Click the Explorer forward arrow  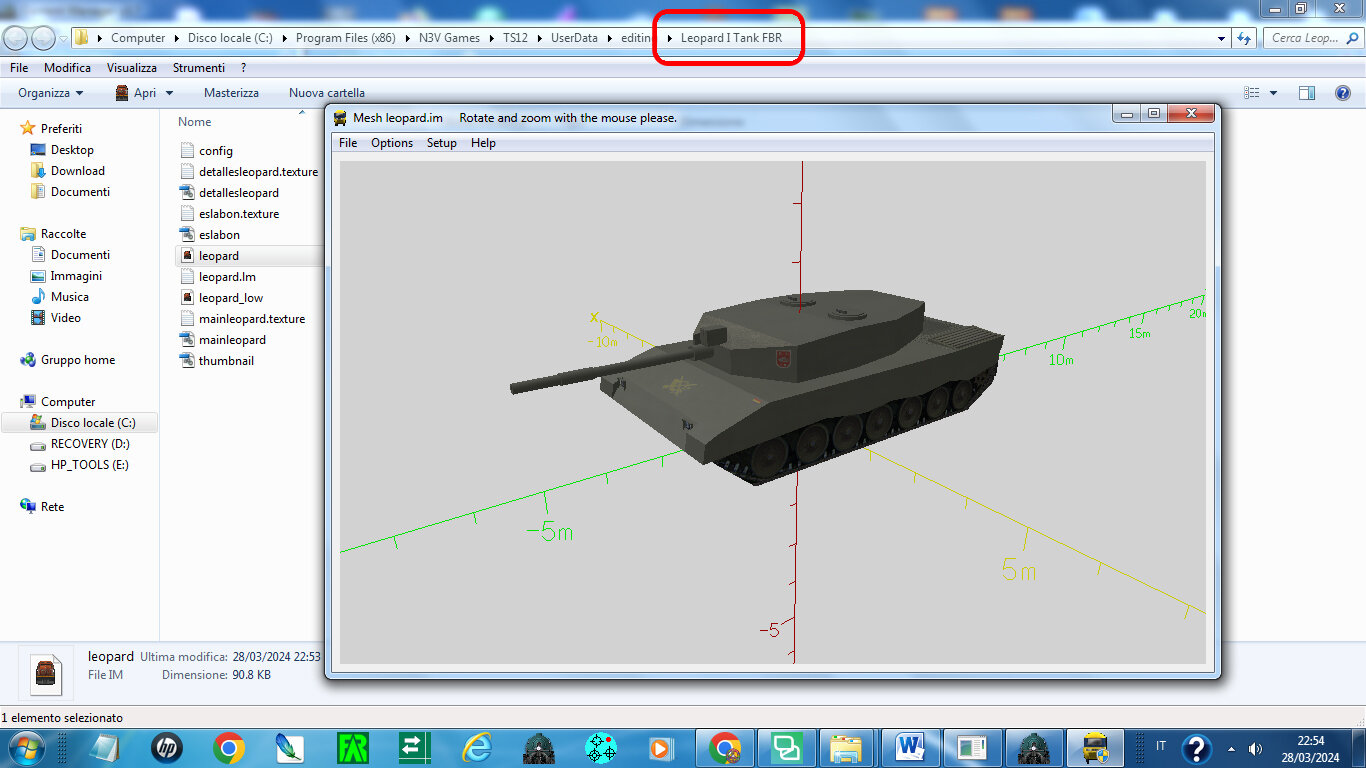pos(43,38)
